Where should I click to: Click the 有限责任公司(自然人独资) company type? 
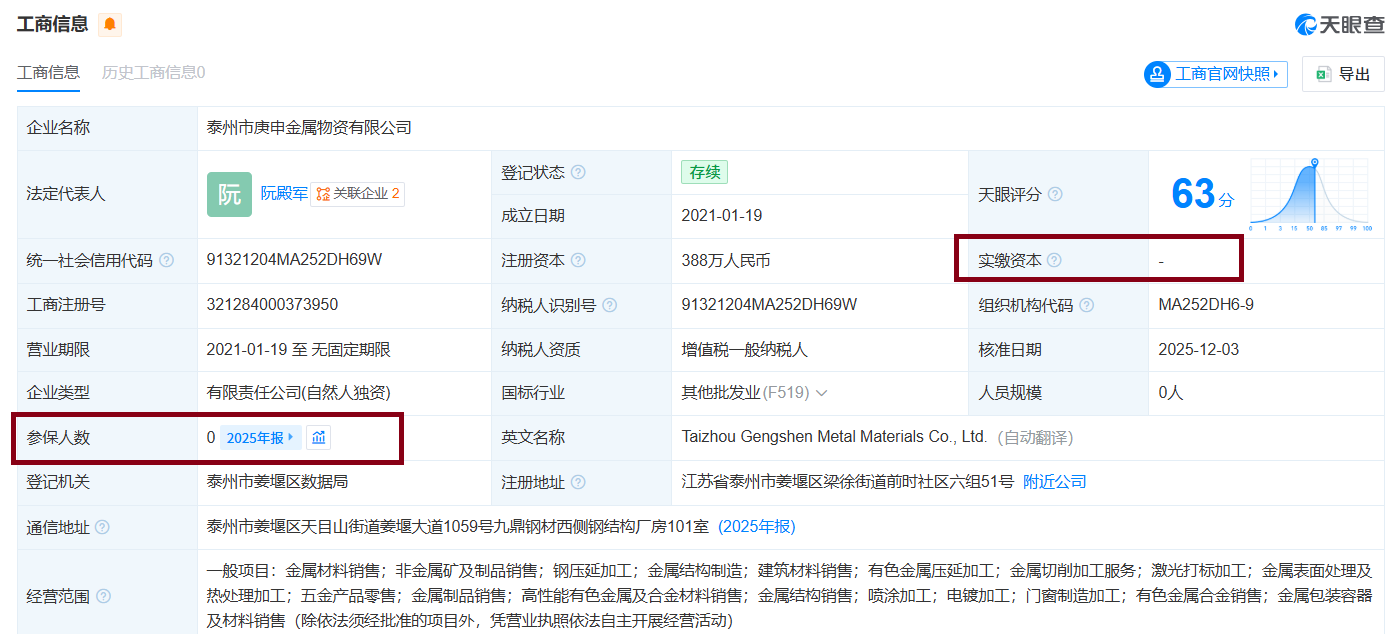pyautogui.click(x=298, y=393)
